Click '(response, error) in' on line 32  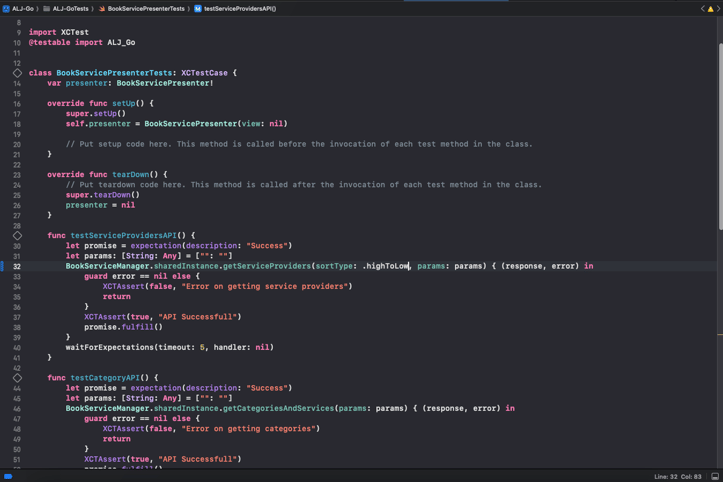click(x=547, y=266)
